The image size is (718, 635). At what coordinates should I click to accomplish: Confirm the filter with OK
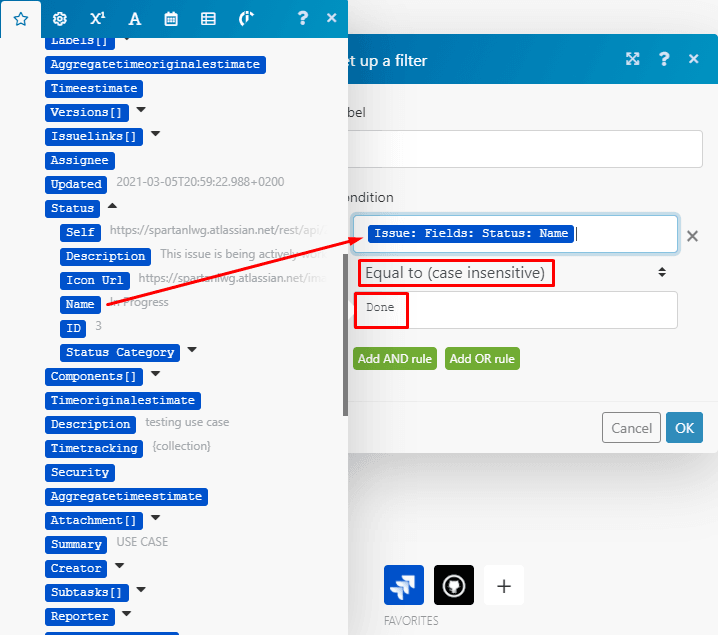pyautogui.click(x=684, y=428)
